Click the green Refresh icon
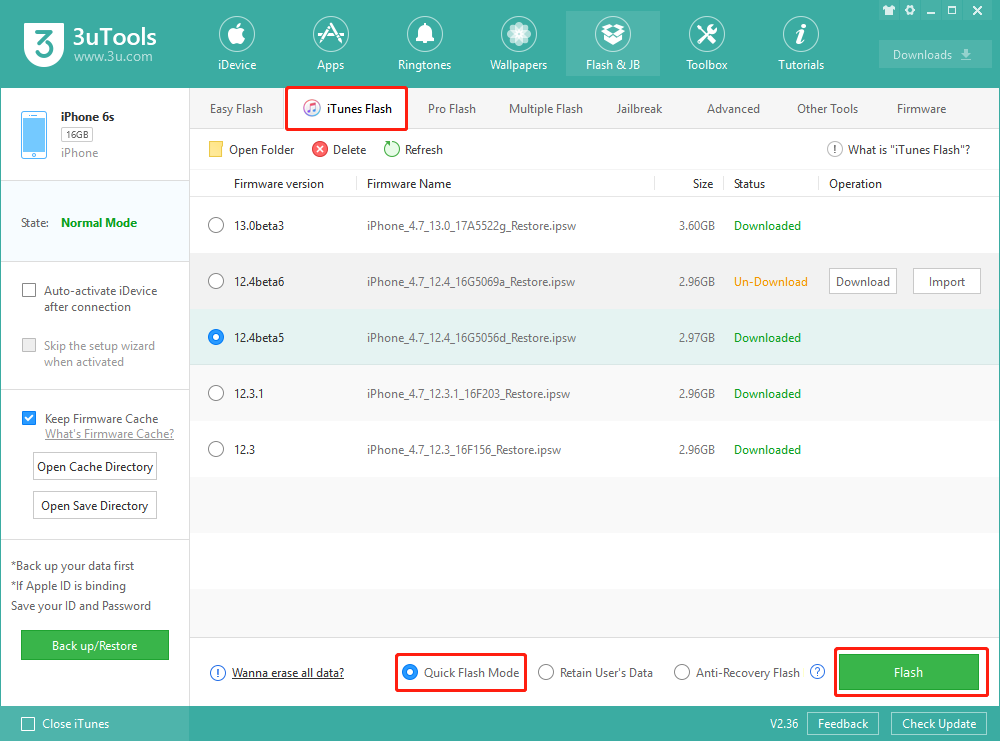 392,149
